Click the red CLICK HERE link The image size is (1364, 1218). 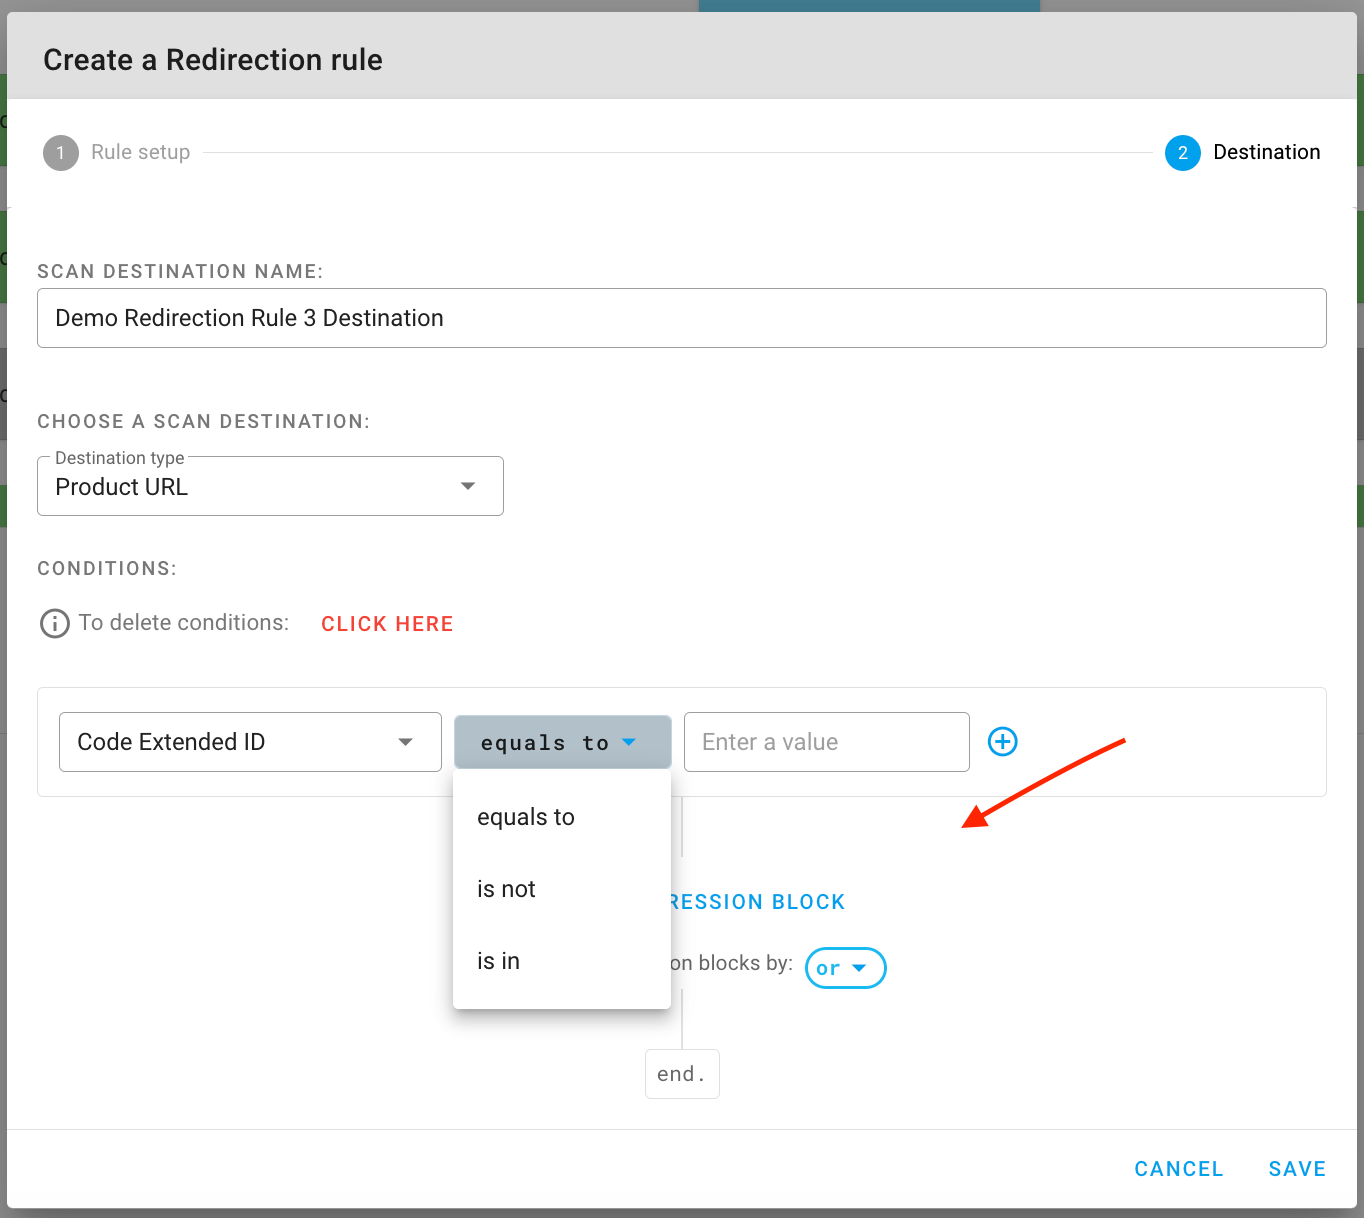pos(387,624)
